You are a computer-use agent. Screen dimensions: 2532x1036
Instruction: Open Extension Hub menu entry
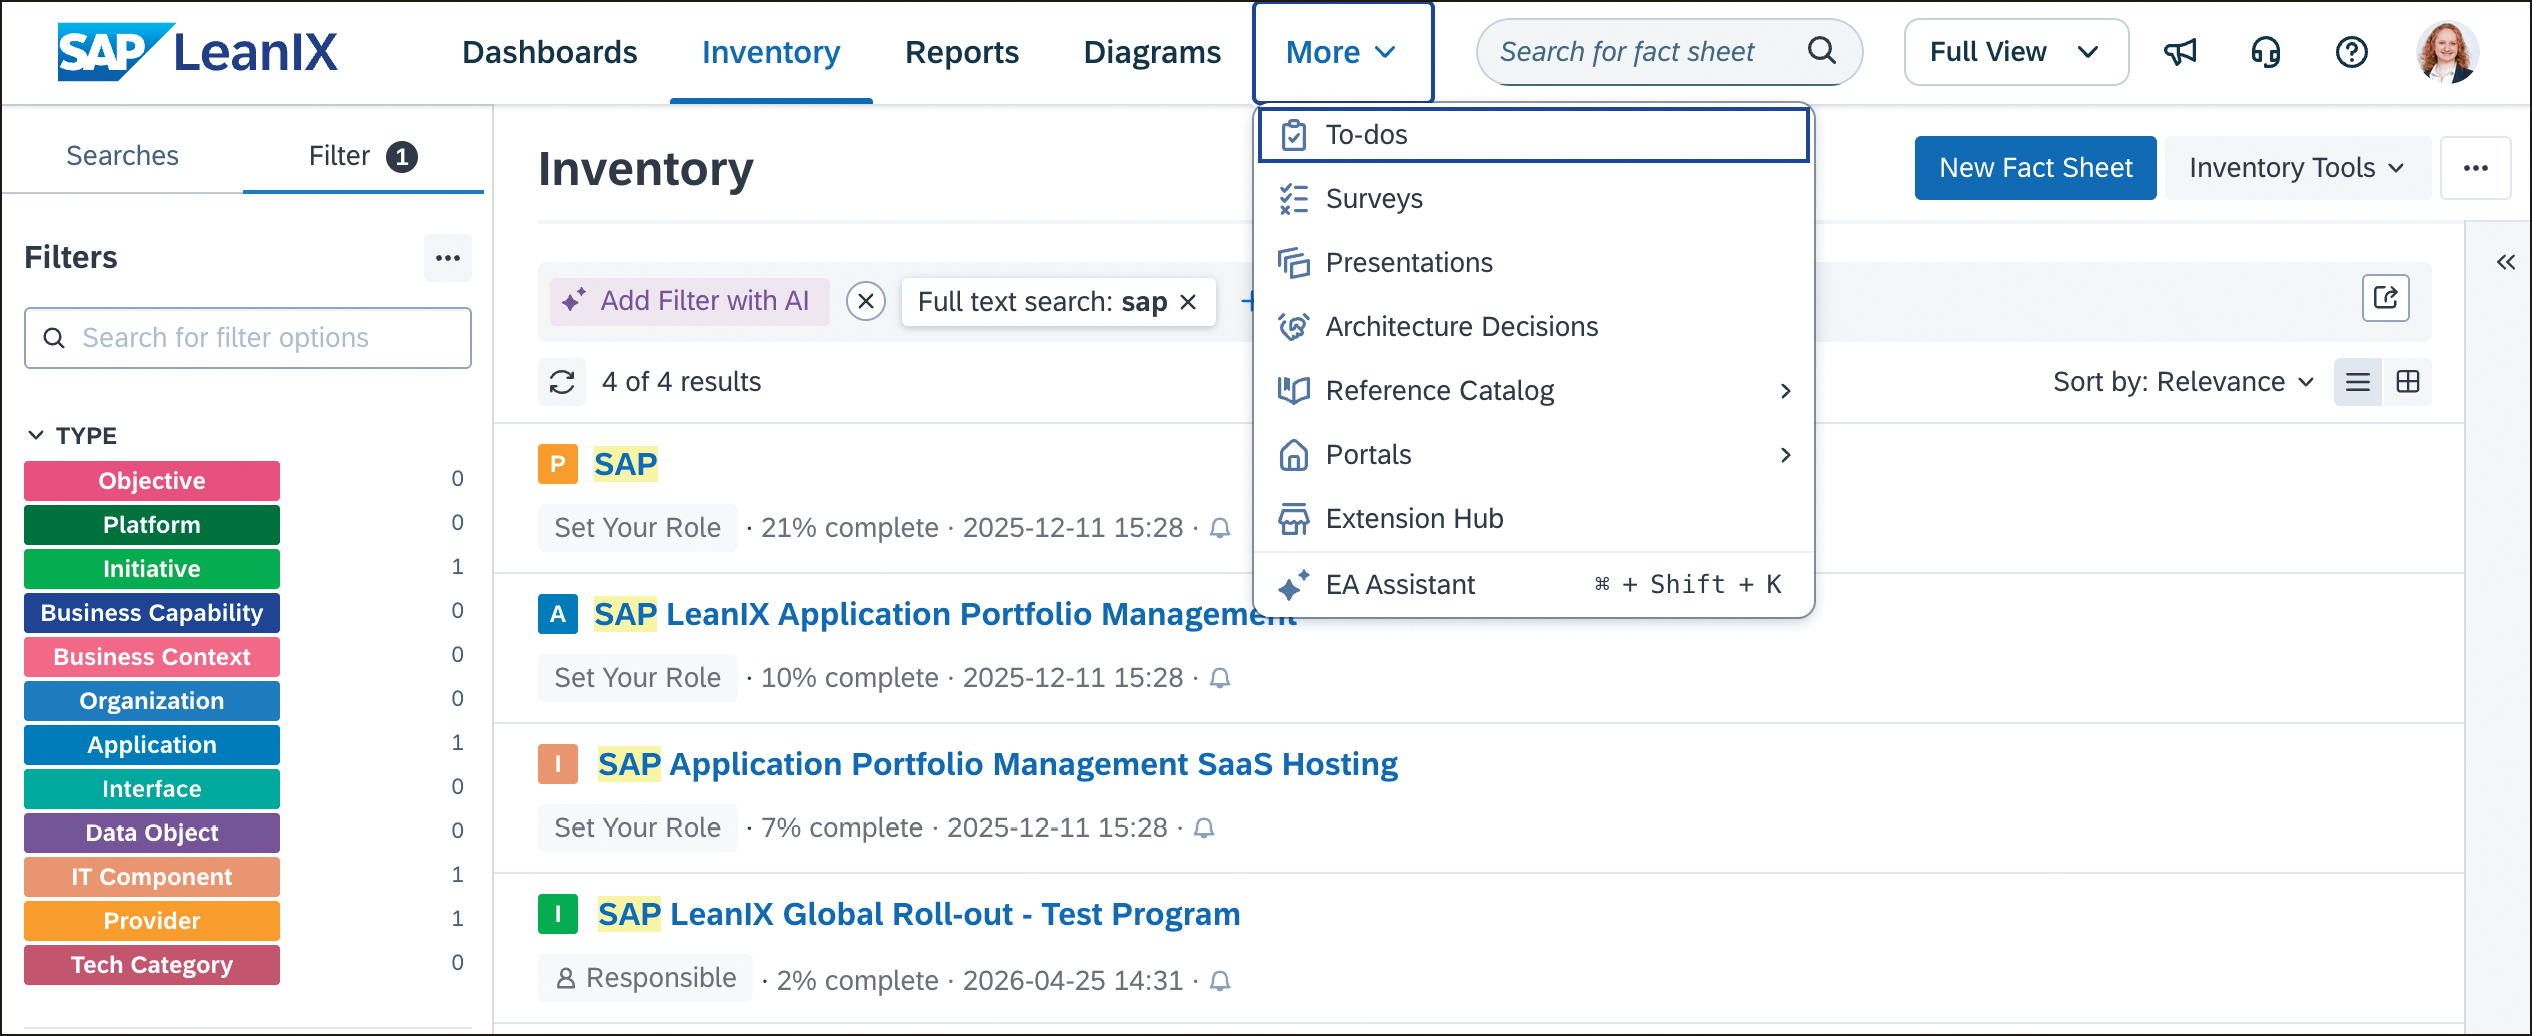[1534, 519]
